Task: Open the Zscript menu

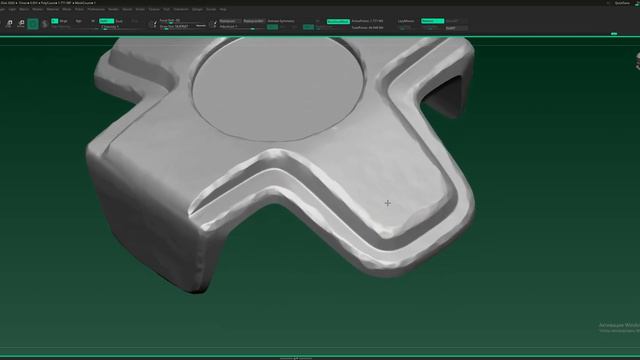Action: tap(211, 9)
